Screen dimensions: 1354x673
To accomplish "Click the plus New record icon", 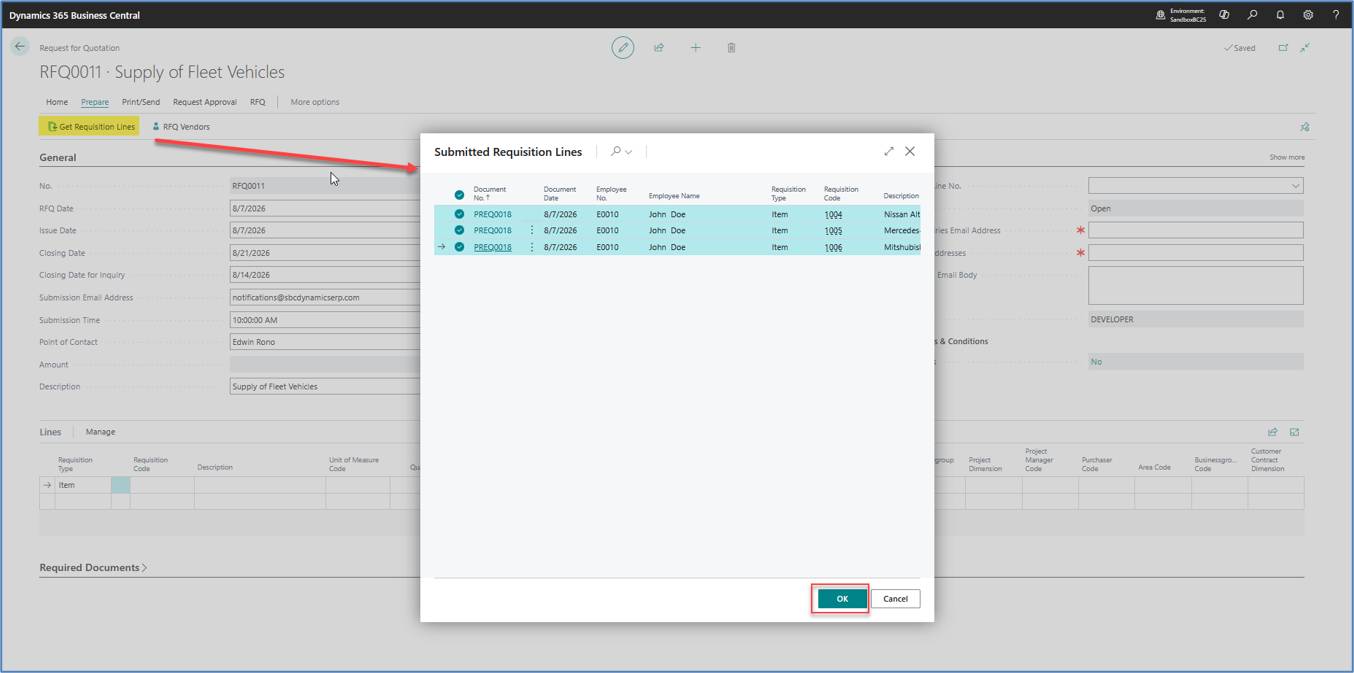I will click(x=695, y=47).
